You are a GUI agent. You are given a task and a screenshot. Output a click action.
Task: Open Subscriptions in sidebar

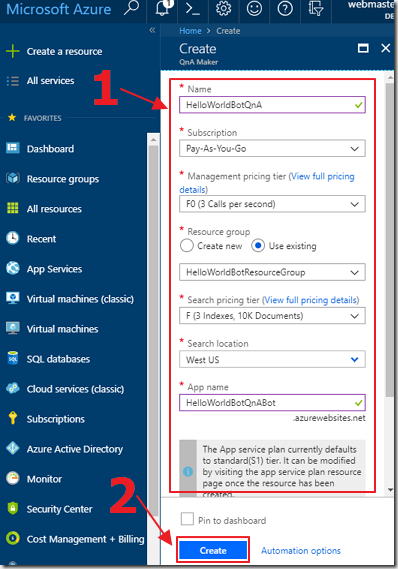coord(56,419)
